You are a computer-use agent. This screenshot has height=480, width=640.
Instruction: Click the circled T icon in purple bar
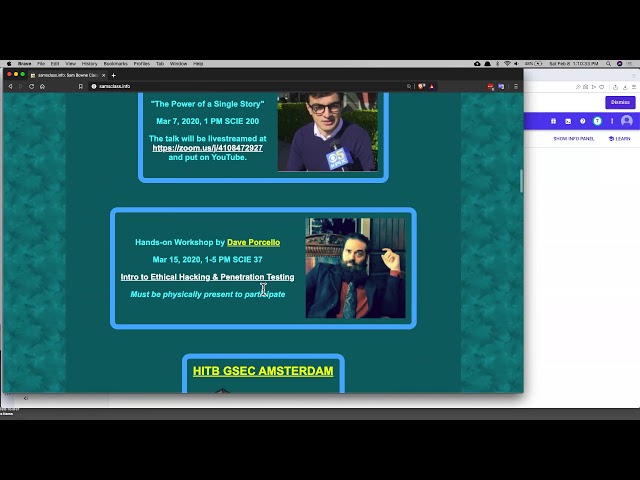(x=597, y=121)
